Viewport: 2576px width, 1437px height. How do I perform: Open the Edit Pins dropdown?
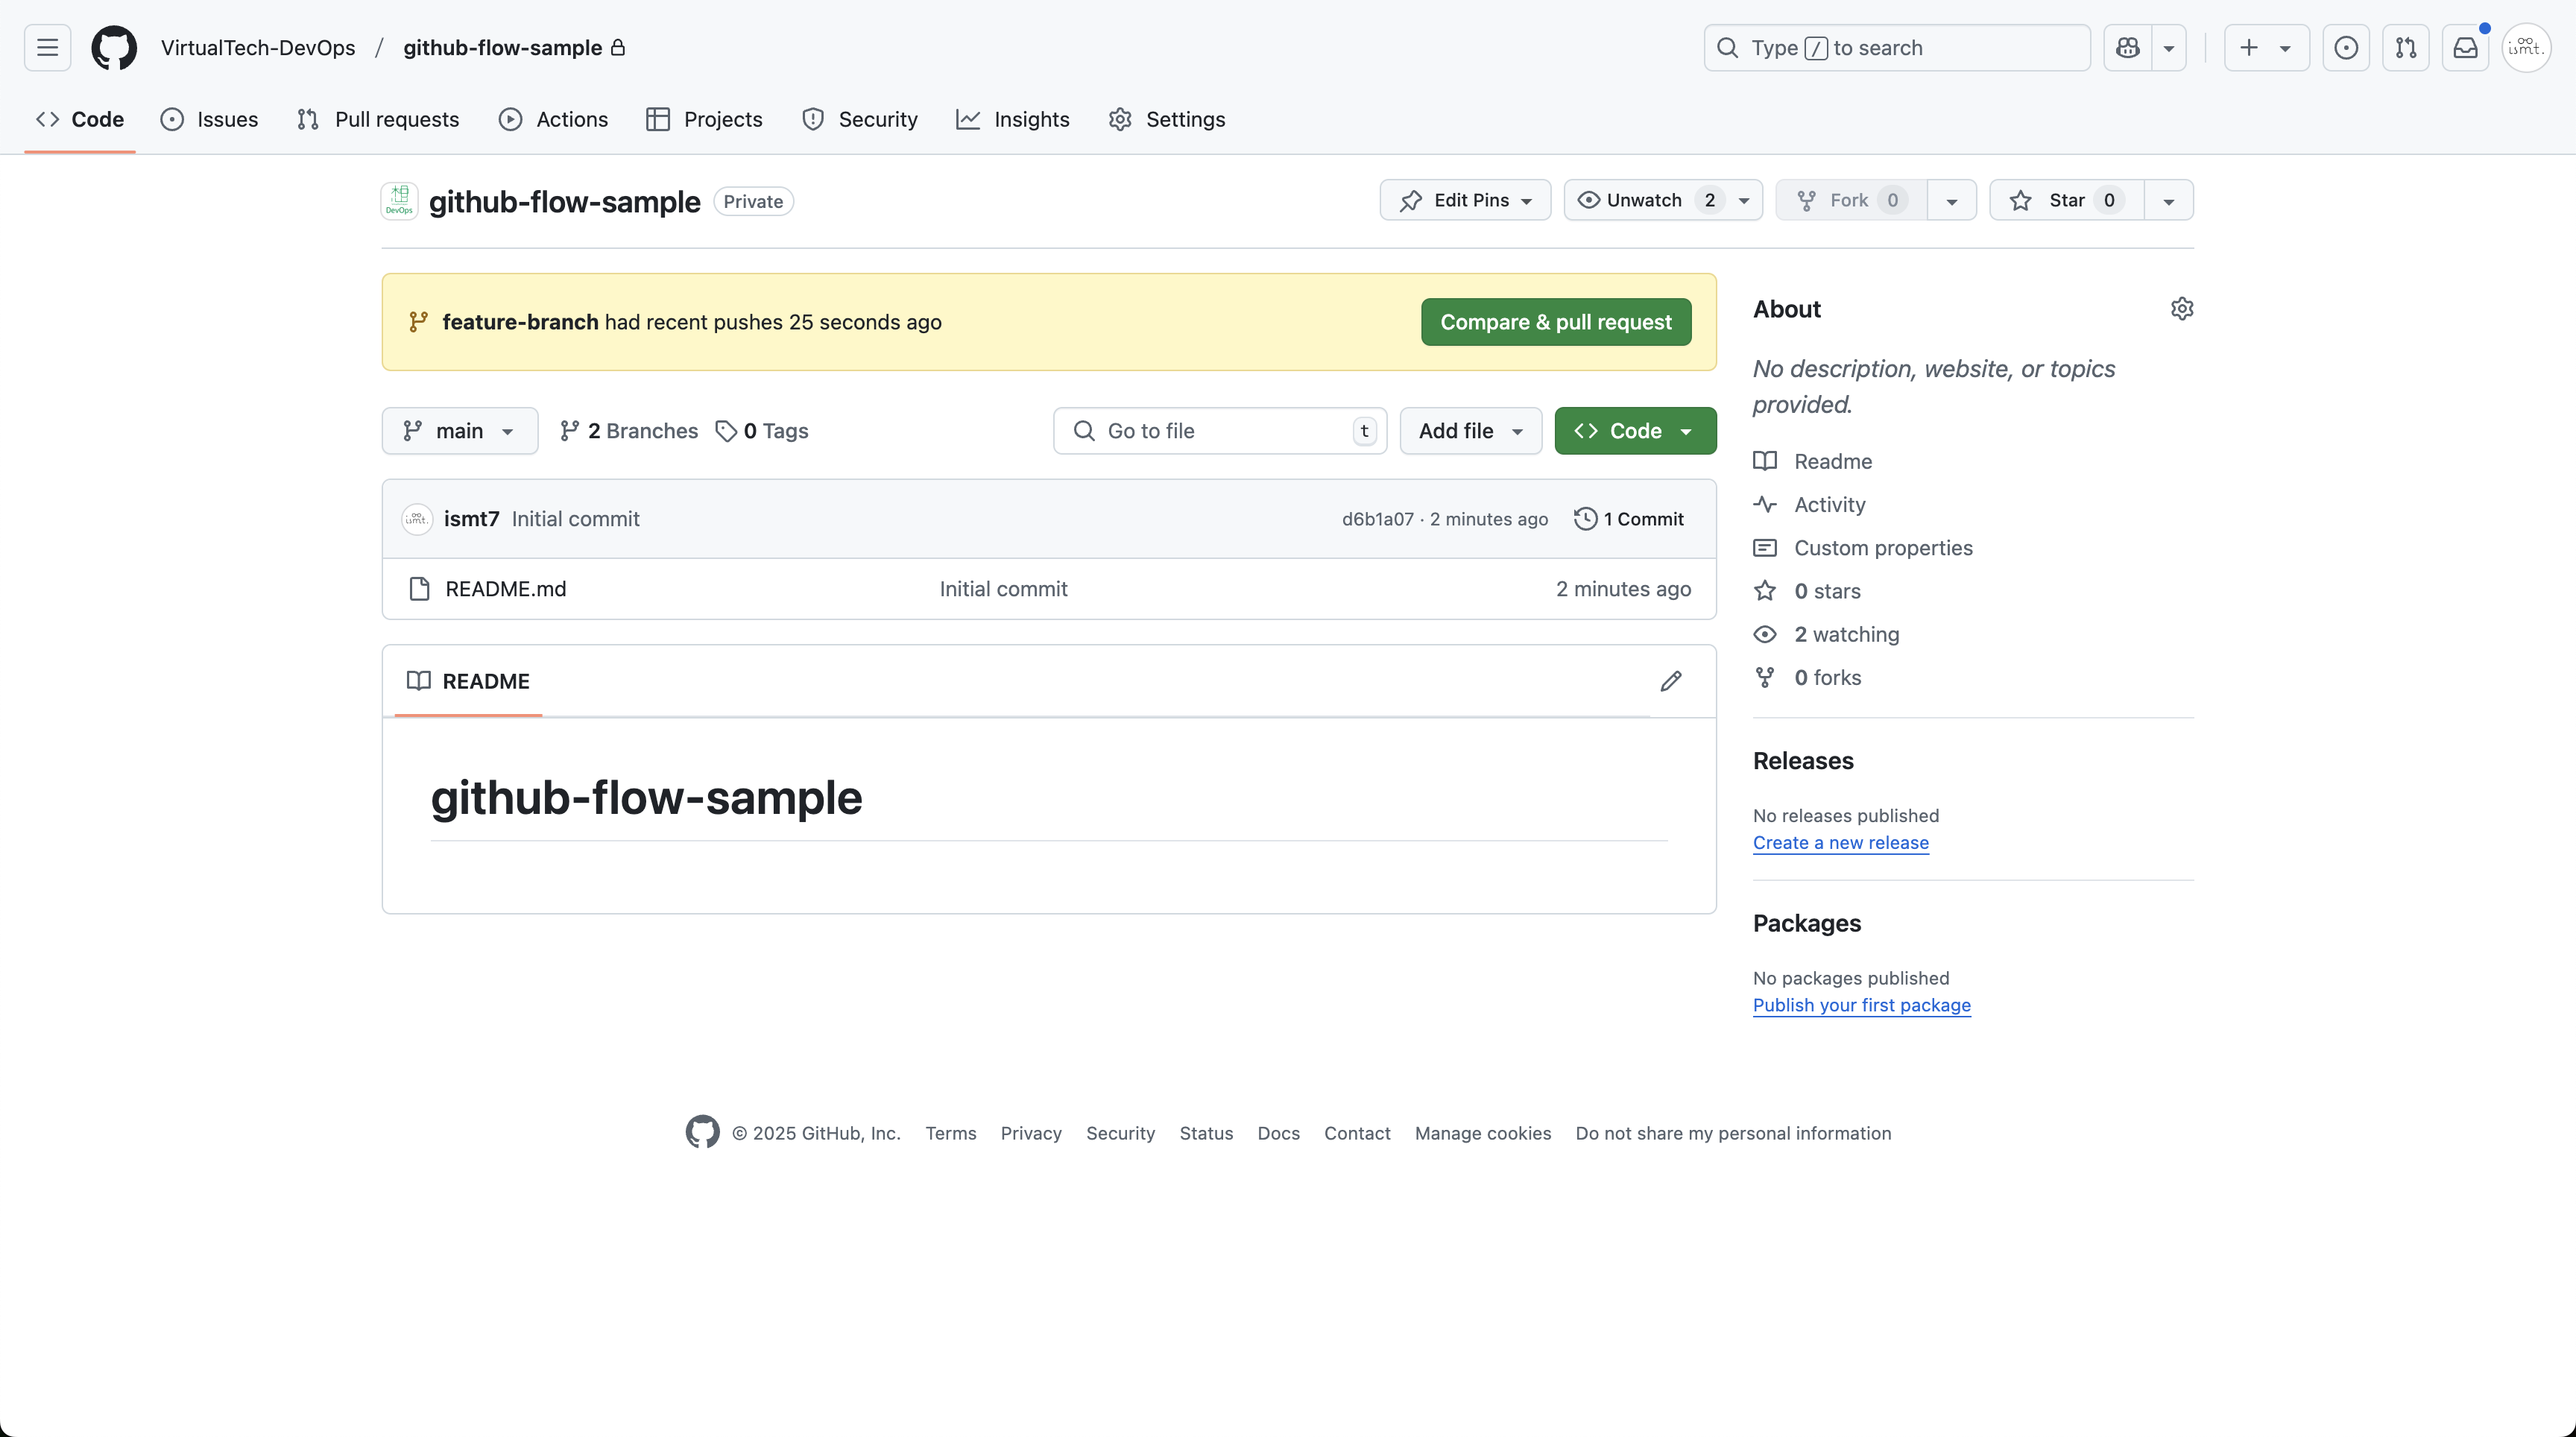coord(1465,200)
